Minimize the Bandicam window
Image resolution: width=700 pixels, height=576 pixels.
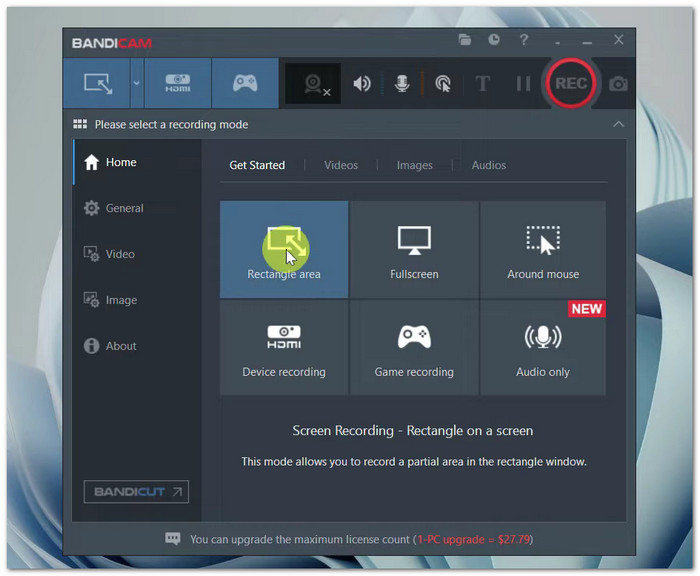coord(587,42)
